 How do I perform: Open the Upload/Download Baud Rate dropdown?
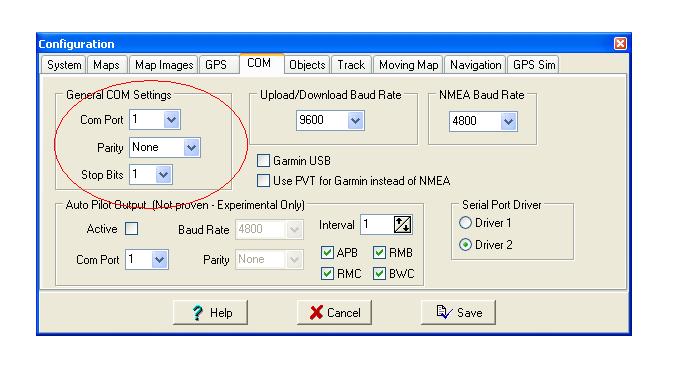click(355, 121)
